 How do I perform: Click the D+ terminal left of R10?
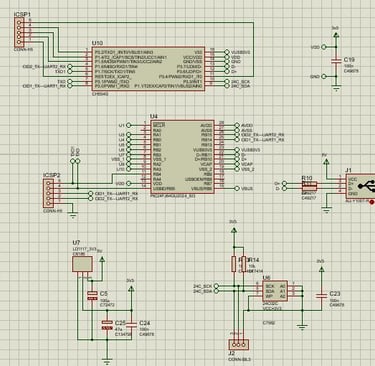click(x=284, y=183)
